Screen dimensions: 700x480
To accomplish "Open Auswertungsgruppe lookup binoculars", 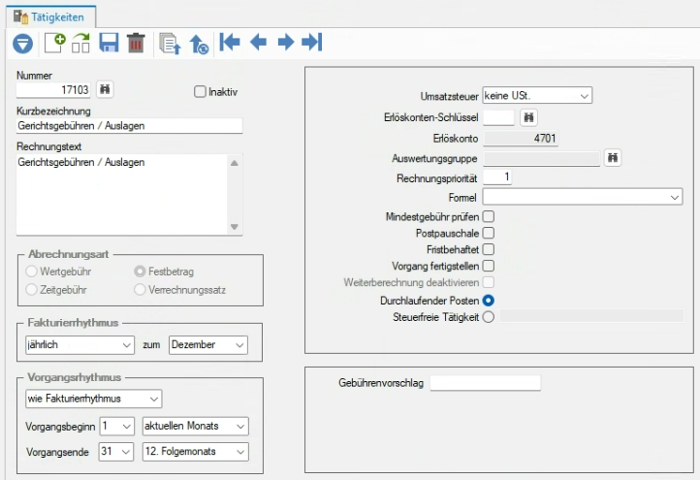I will coord(612,158).
